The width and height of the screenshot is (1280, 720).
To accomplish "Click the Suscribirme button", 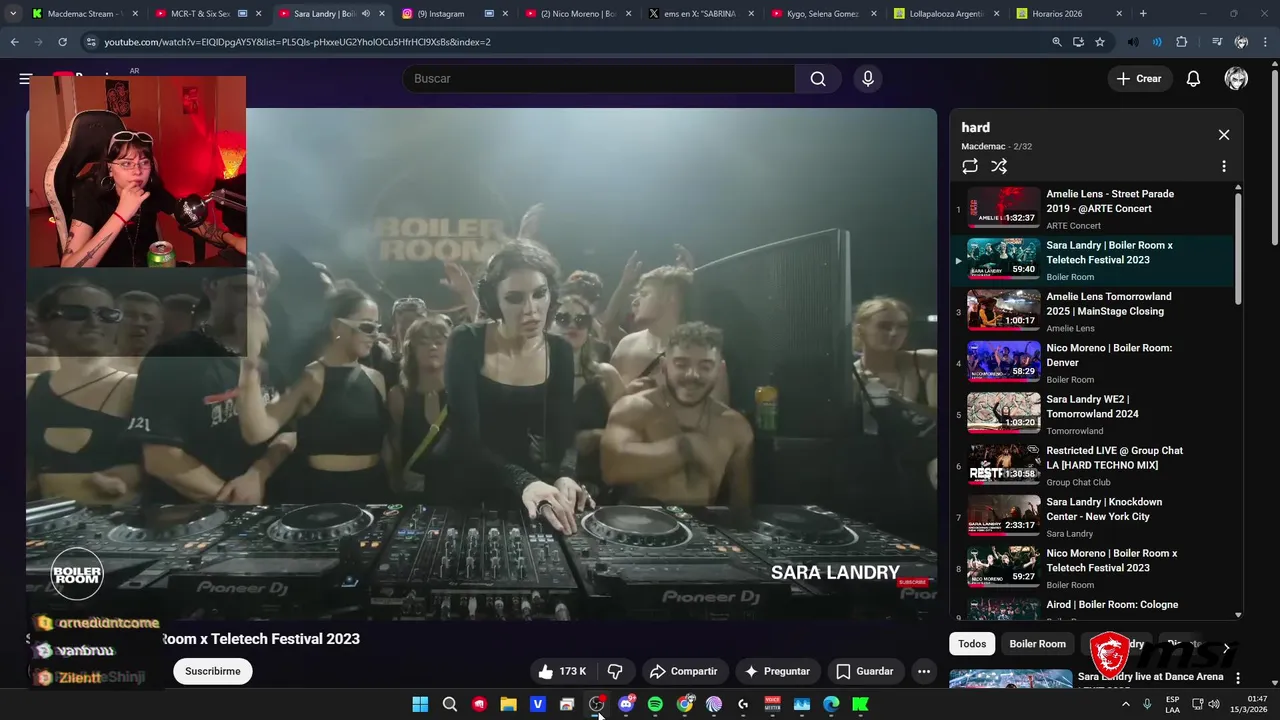I will [x=212, y=671].
